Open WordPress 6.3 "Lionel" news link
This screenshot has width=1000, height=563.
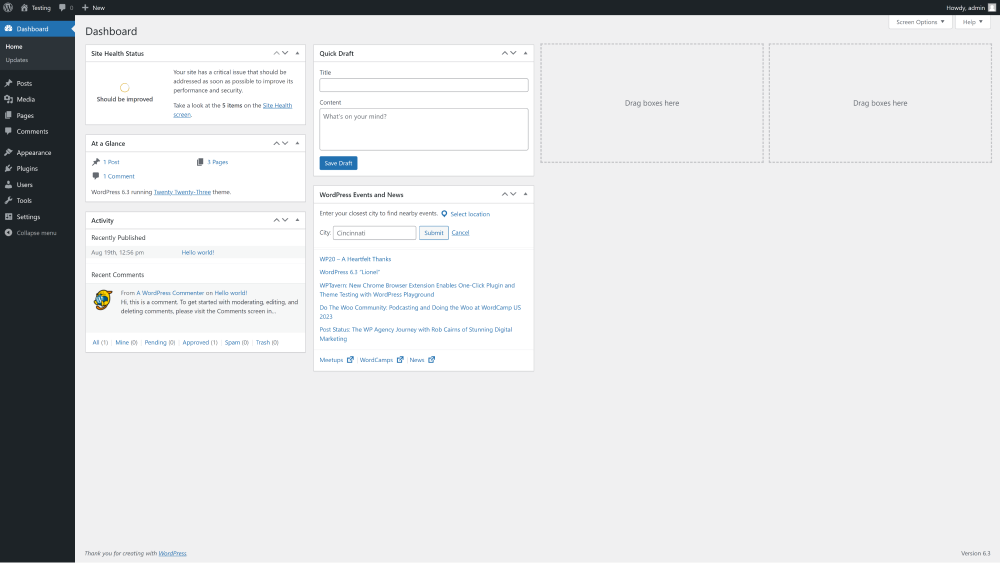pos(349,272)
